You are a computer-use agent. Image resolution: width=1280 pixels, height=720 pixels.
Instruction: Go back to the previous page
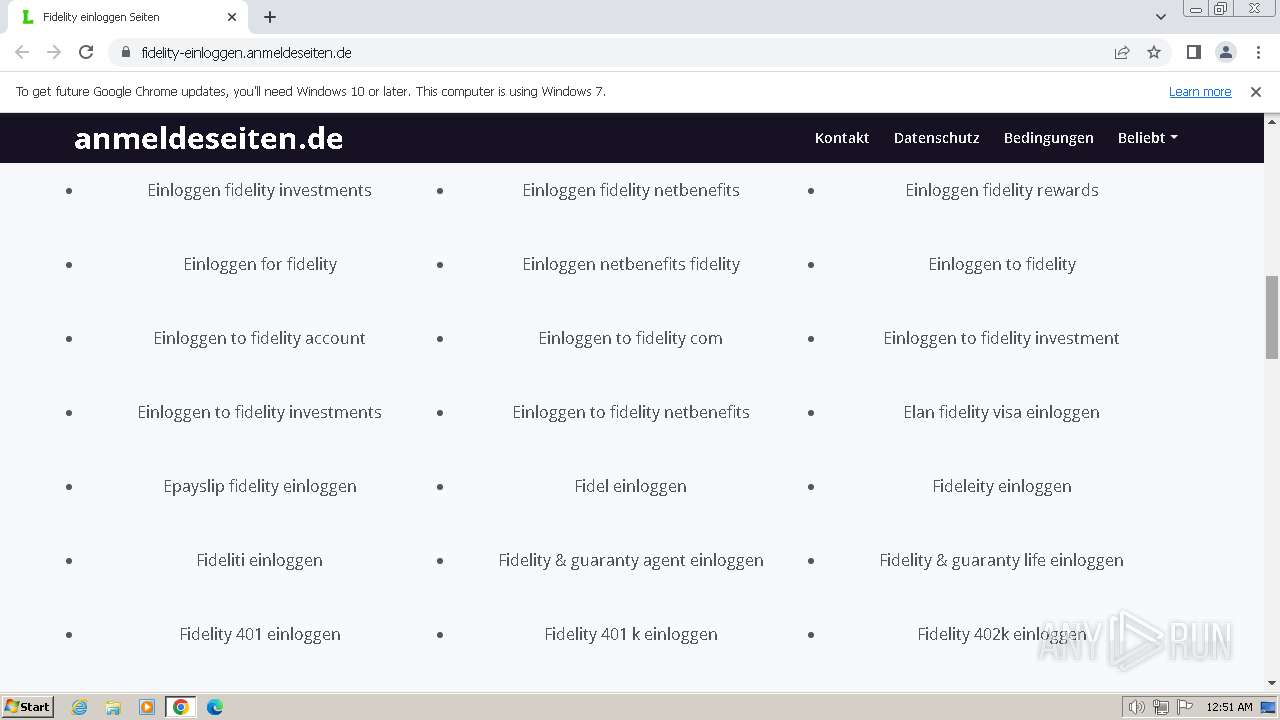tap(22, 52)
